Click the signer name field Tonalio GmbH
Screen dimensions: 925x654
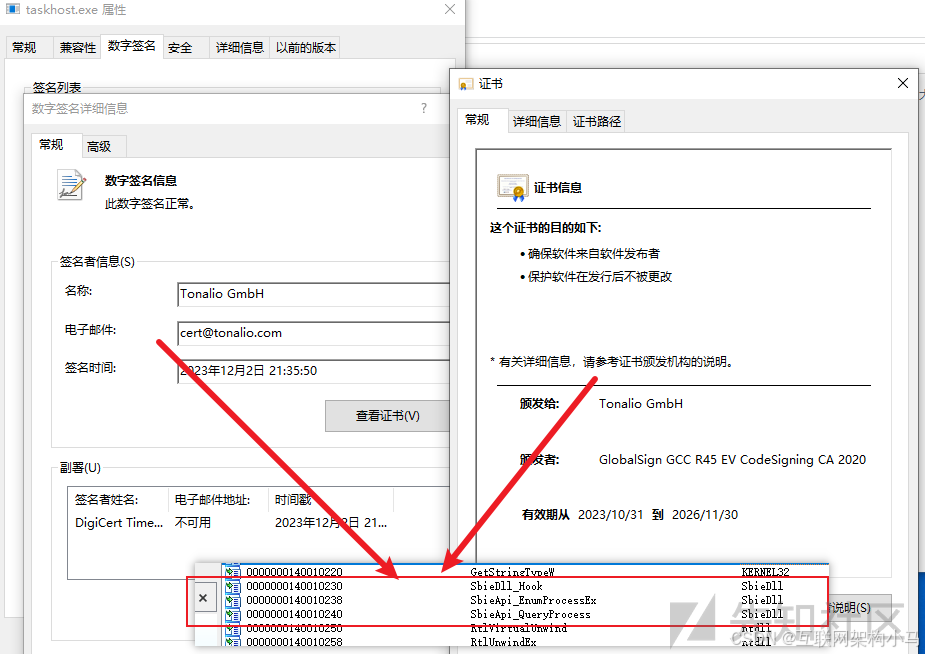click(x=313, y=294)
